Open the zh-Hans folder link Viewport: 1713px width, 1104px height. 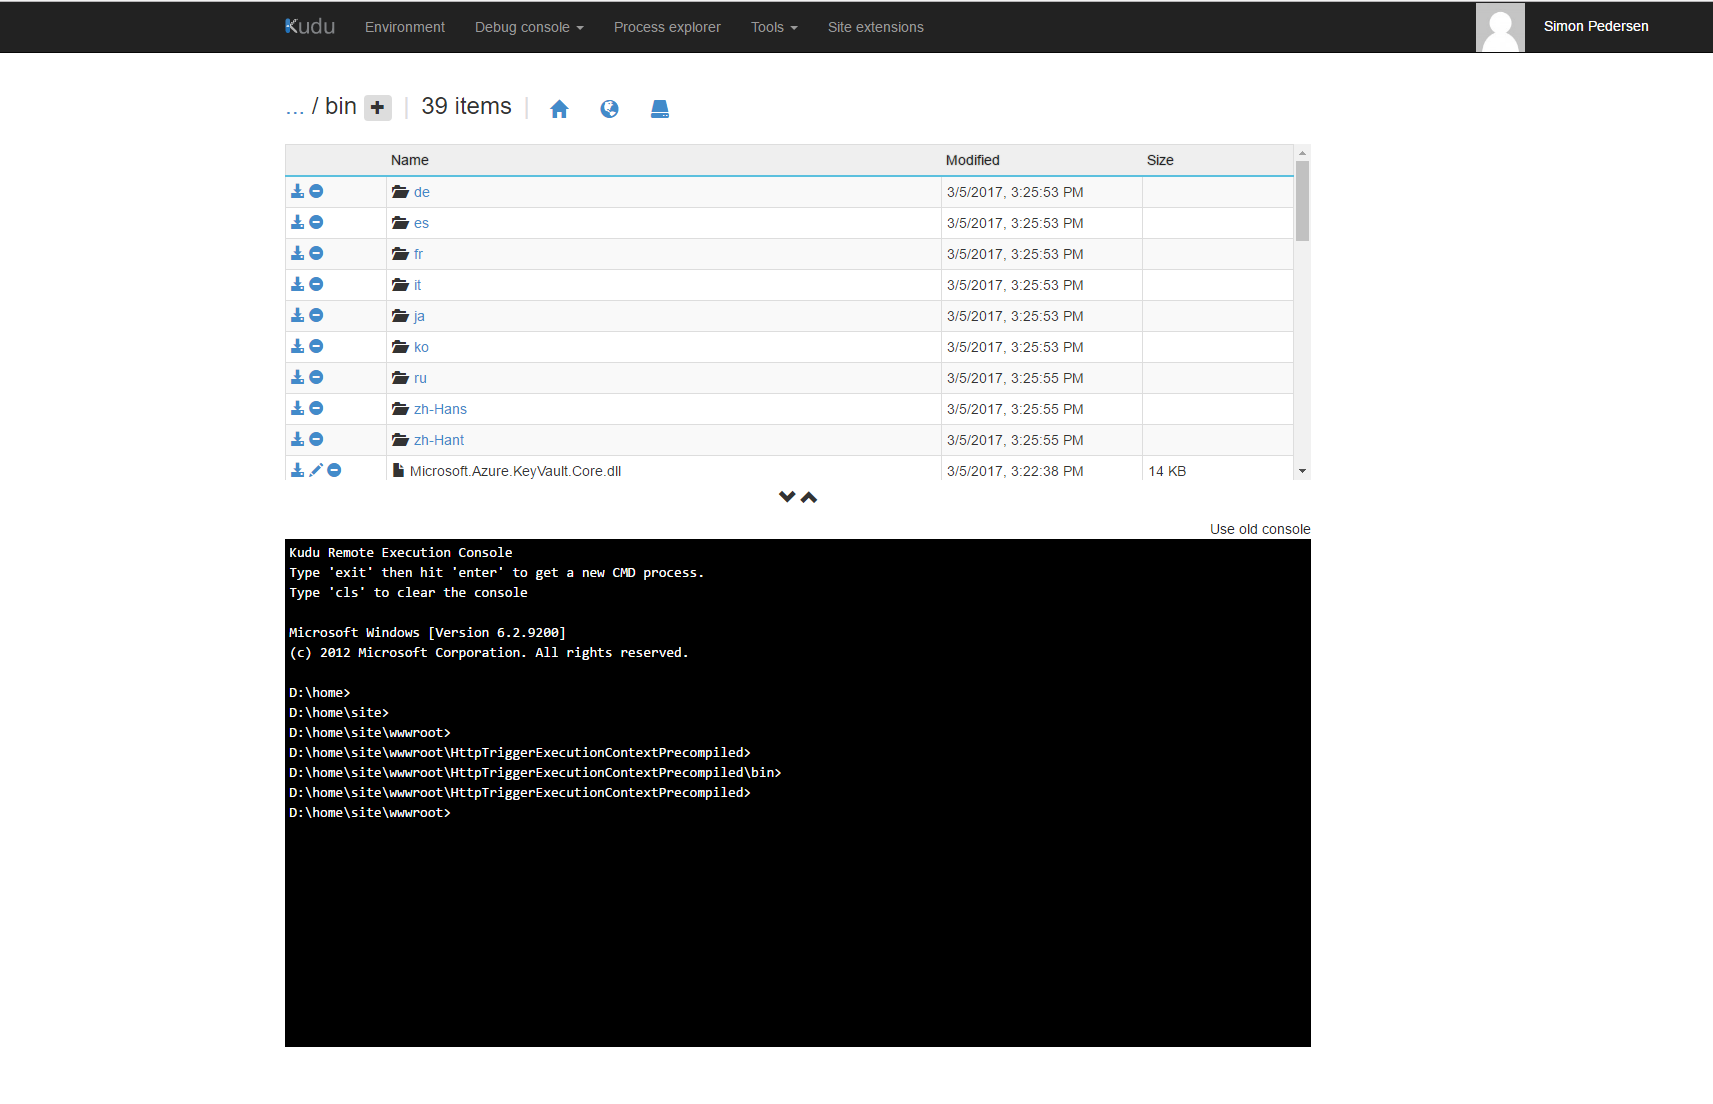[x=440, y=409]
